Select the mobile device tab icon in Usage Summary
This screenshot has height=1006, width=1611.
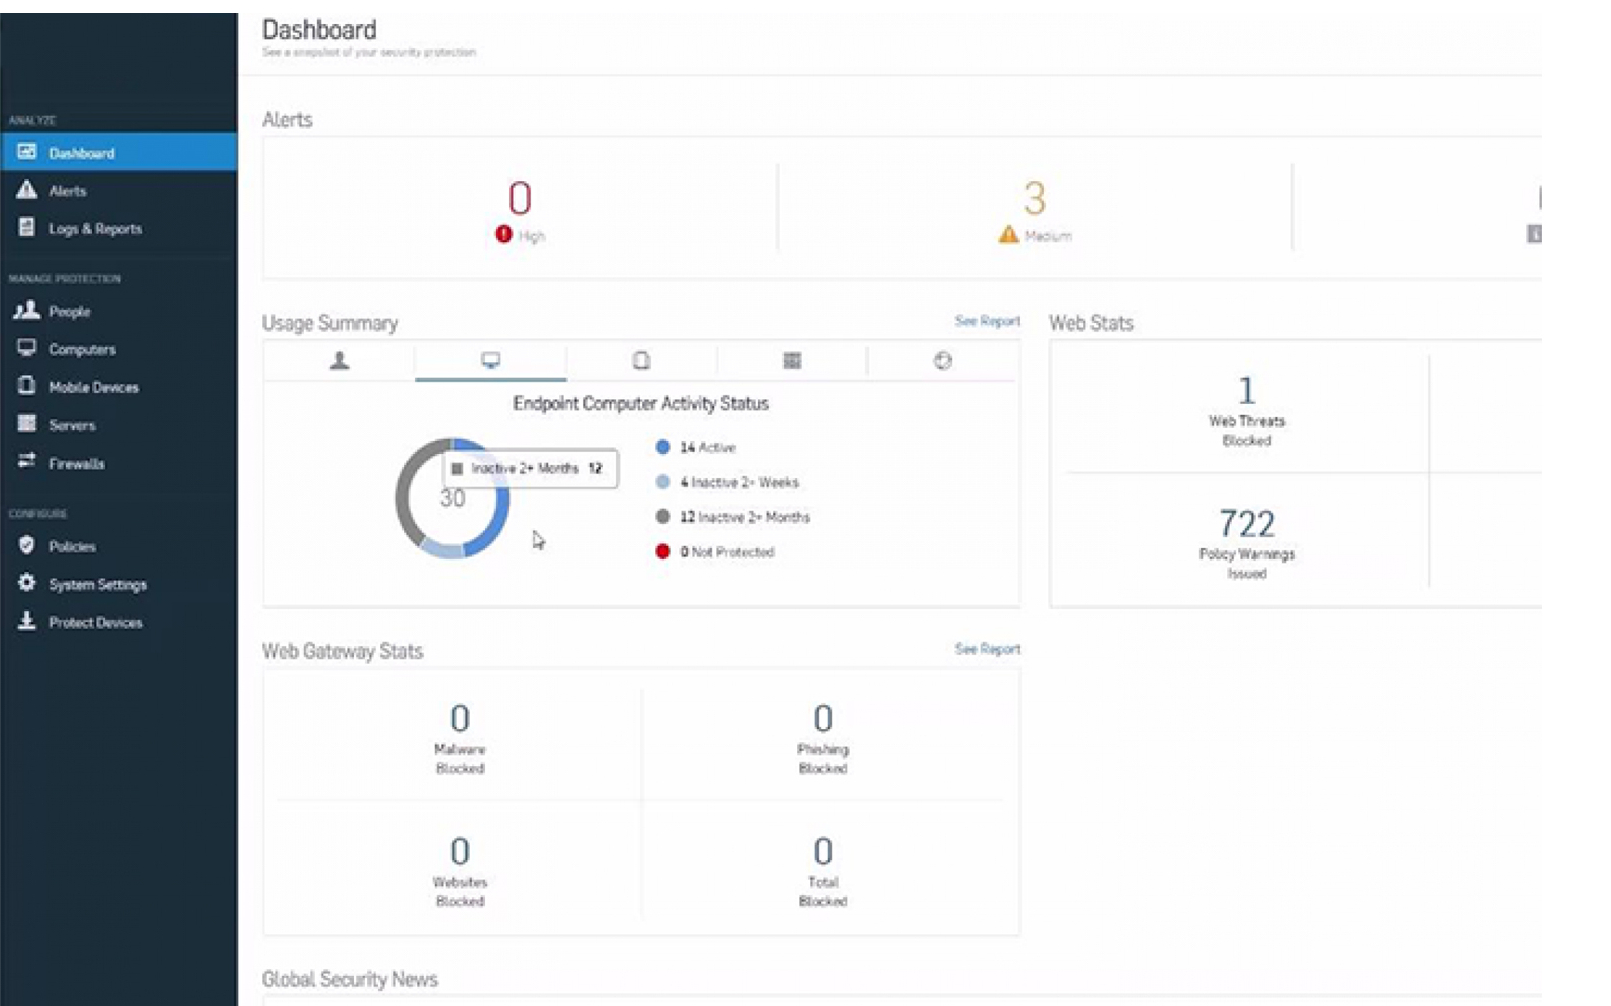click(641, 361)
